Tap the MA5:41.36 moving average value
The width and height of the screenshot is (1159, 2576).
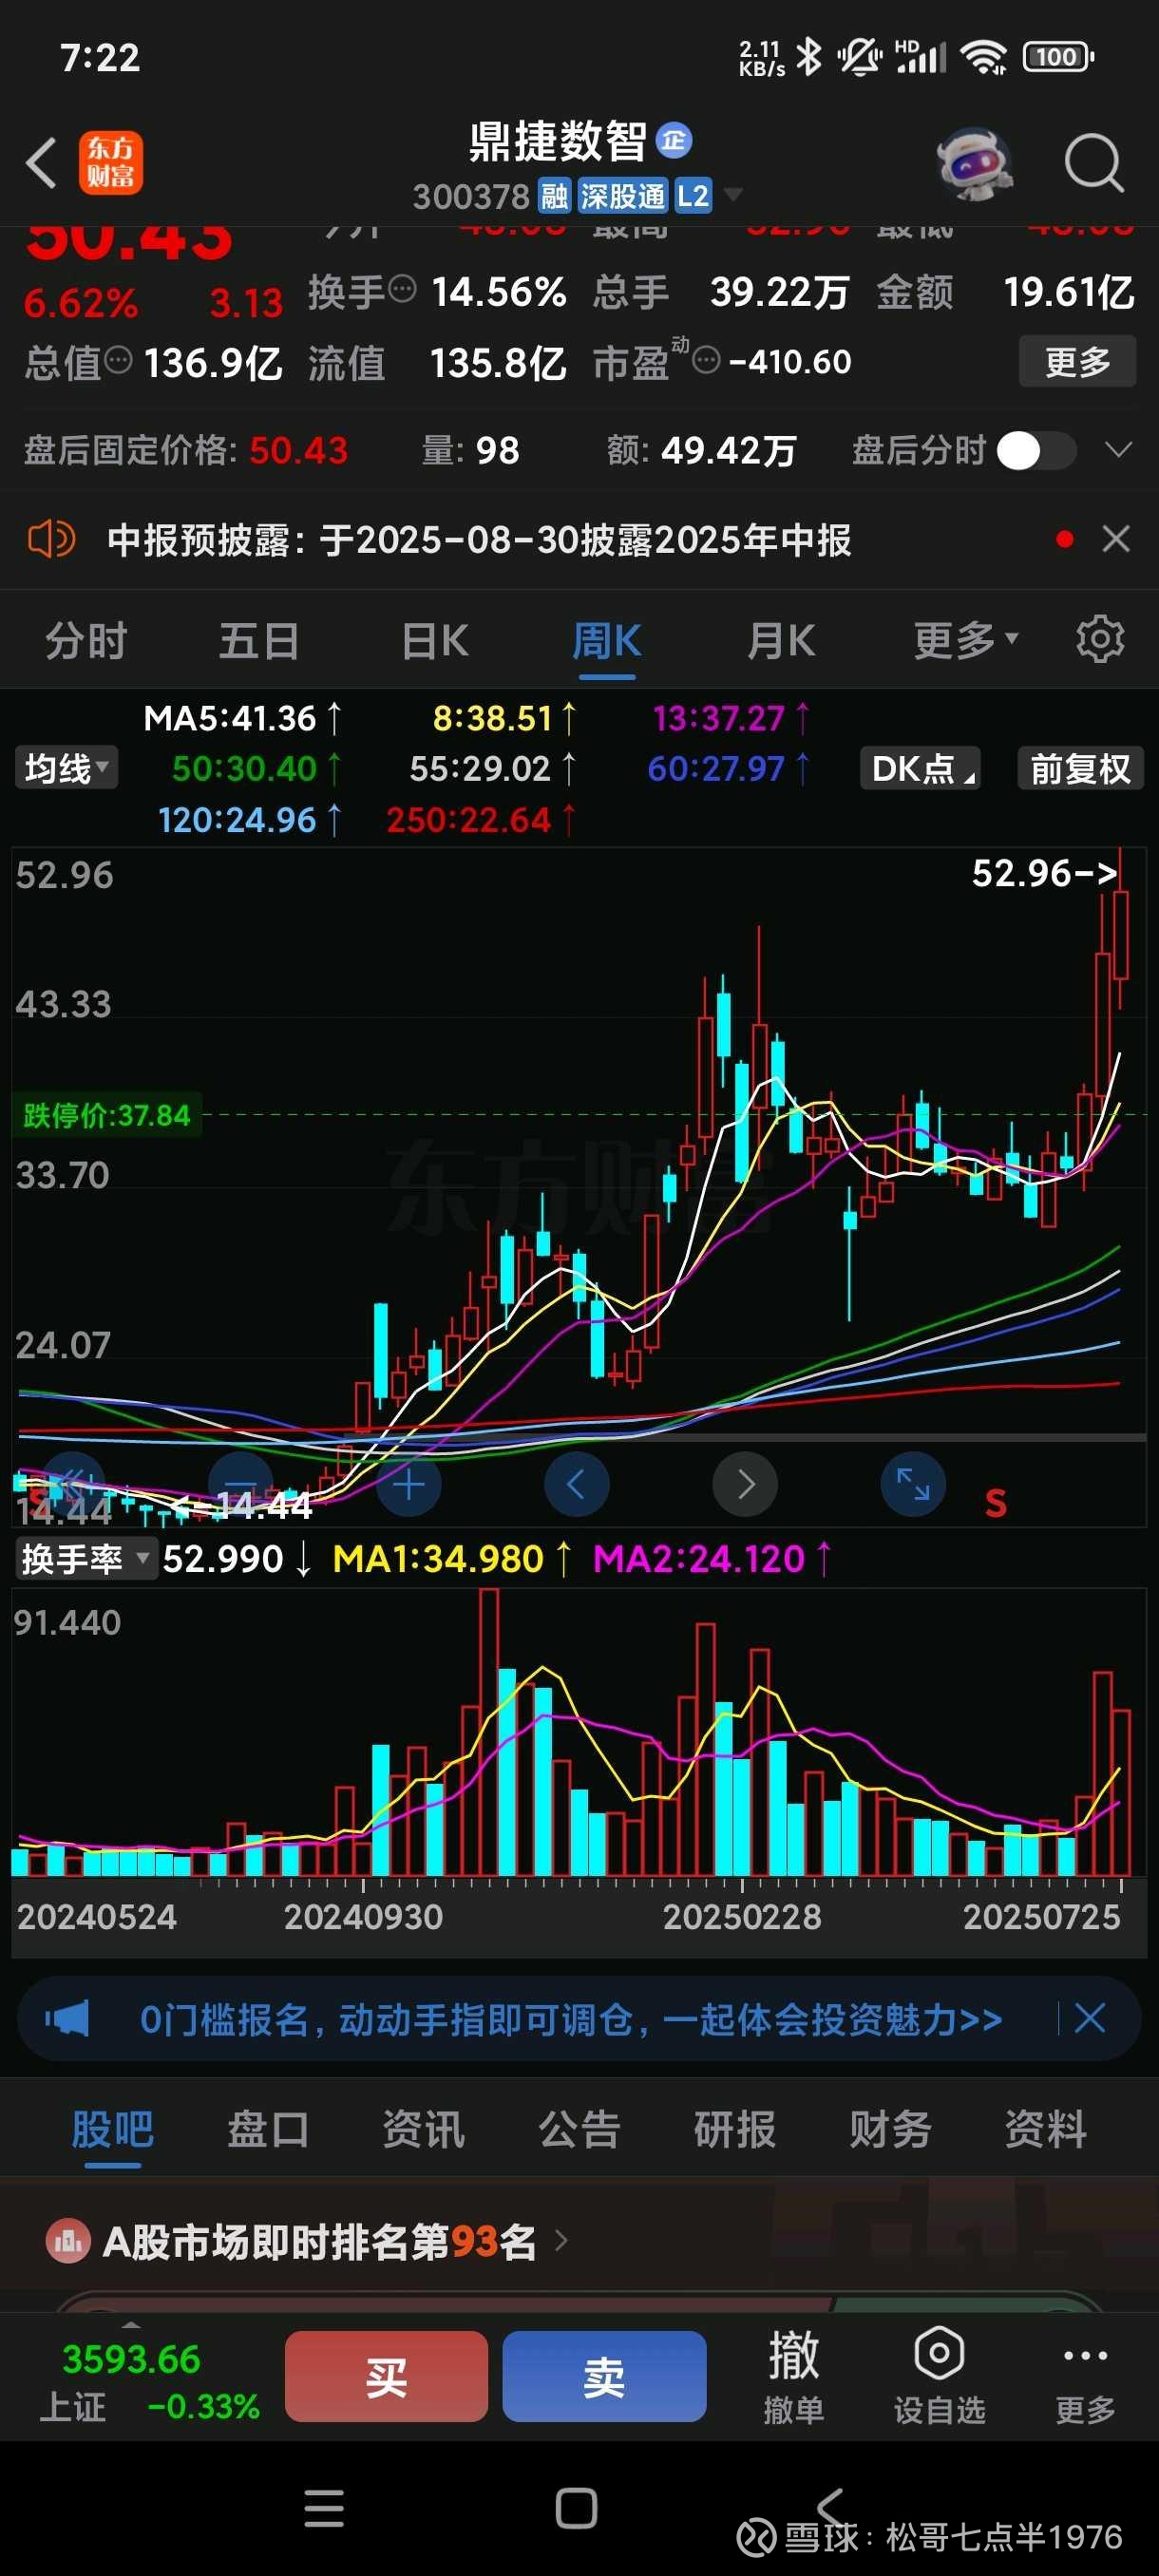tap(243, 718)
